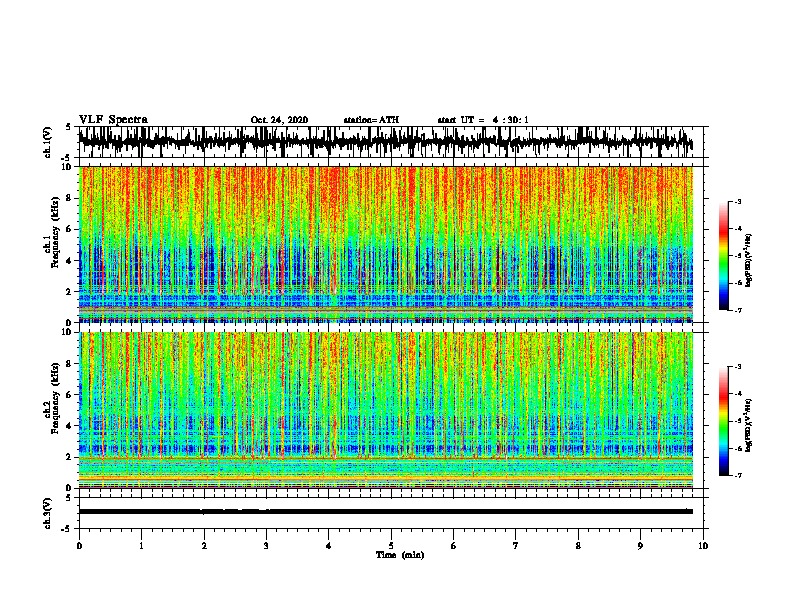Image resolution: width=792 pixels, height=612 pixels.
Task: Click the ch.1 spectrogram color scale bar
Action: (x=723, y=256)
